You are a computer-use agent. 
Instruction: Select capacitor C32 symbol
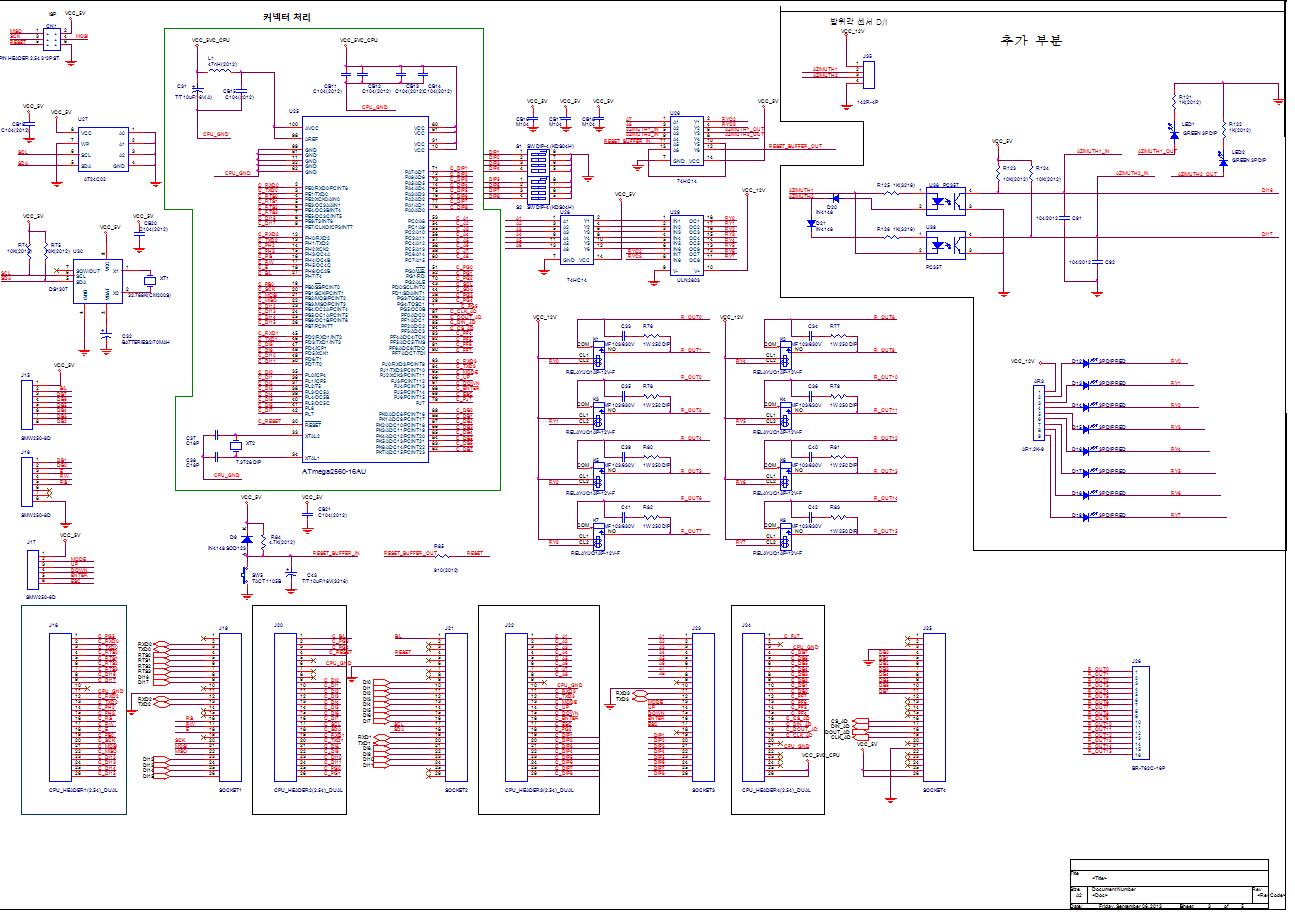(x=1097, y=260)
